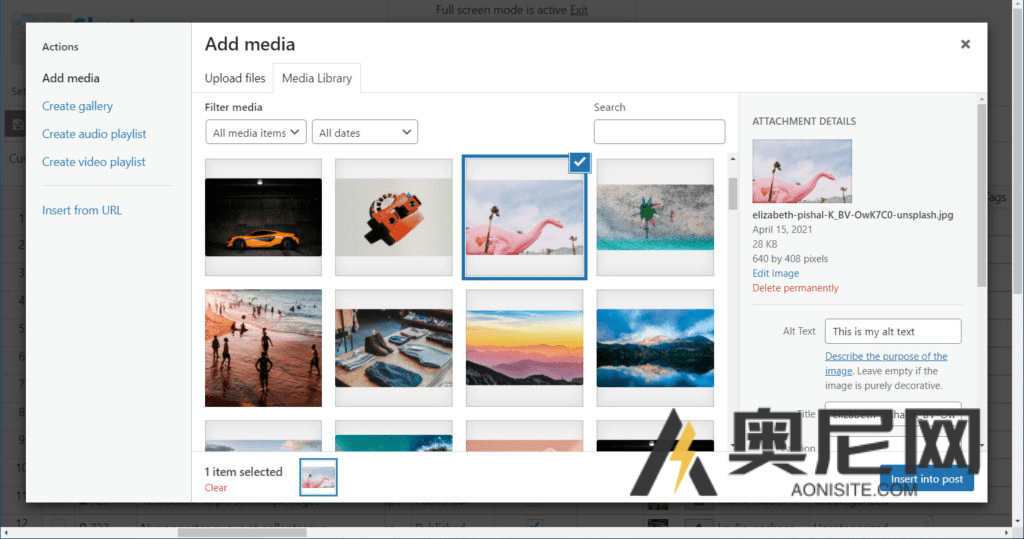The width and height of the screenshot is (1024, 539).
Task: Click the 28 KB file size text
Action: tap(765, 244)
